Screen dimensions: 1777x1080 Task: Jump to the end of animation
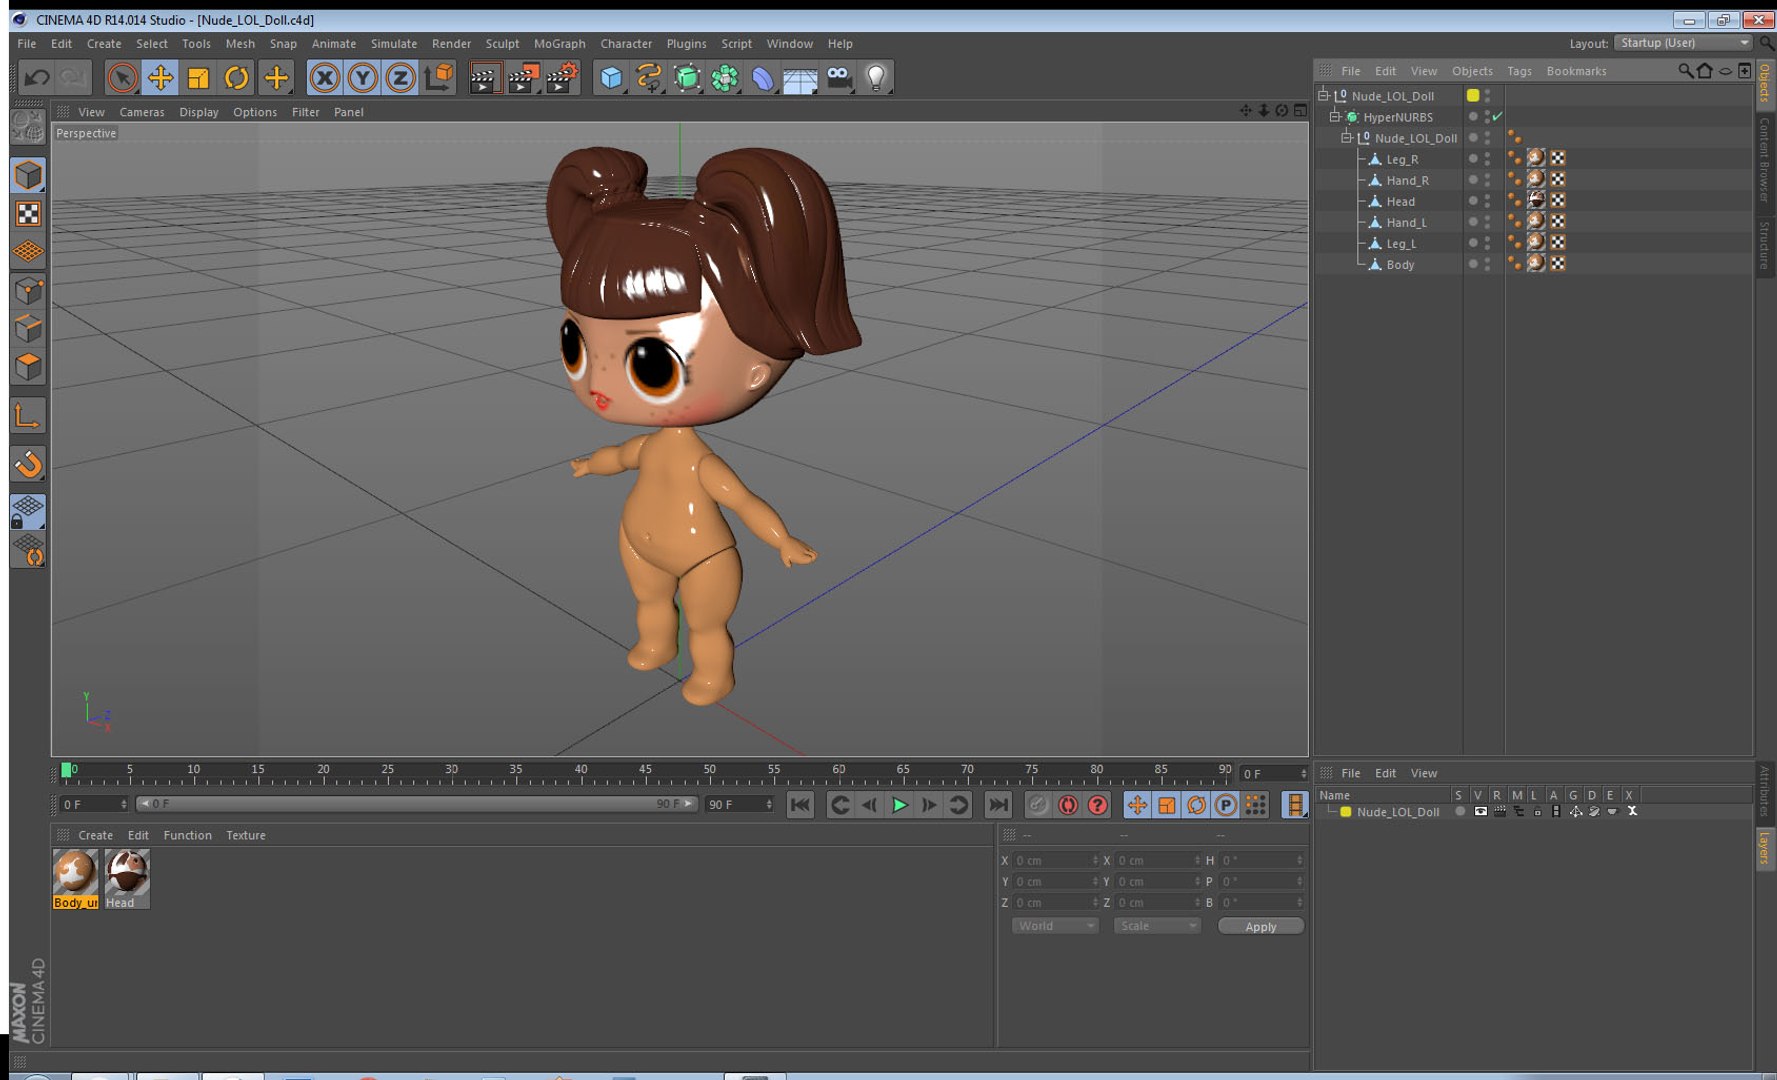[x=998, y=805]
